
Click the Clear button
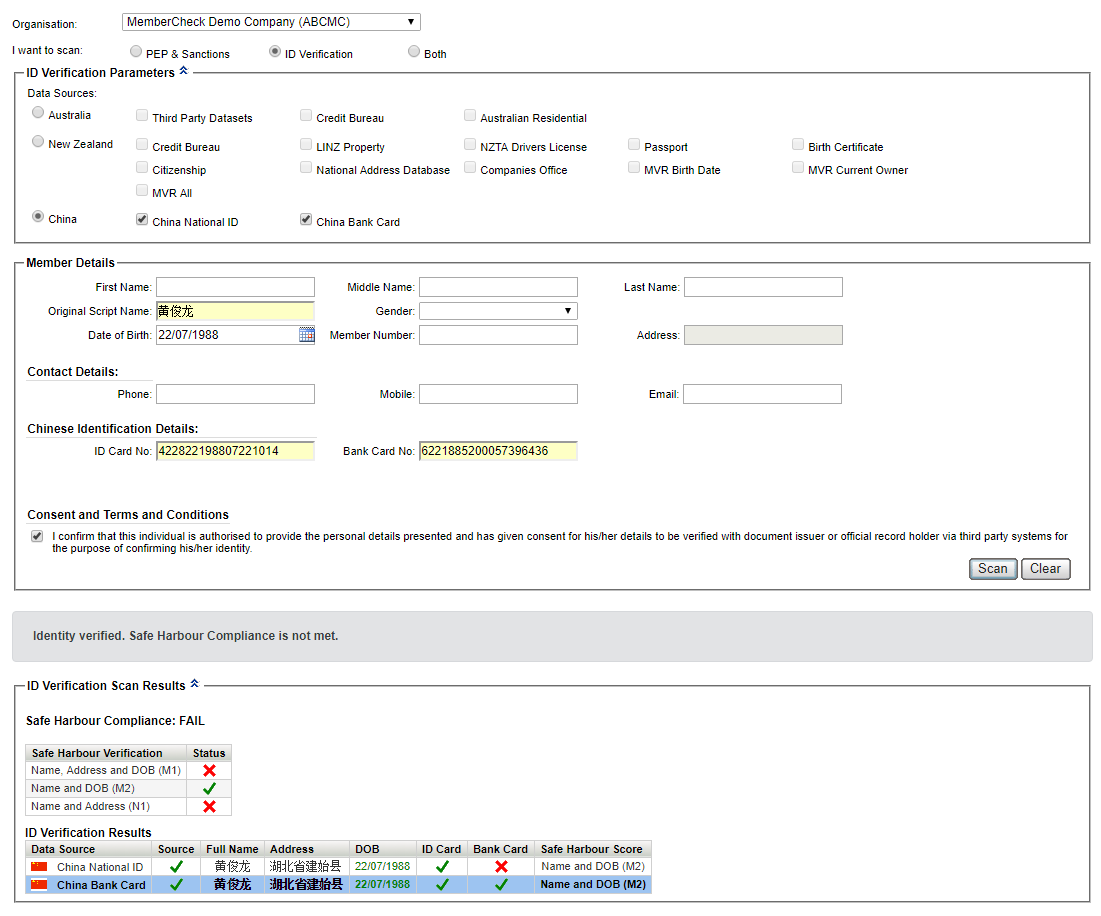(x=1046, y=569)
